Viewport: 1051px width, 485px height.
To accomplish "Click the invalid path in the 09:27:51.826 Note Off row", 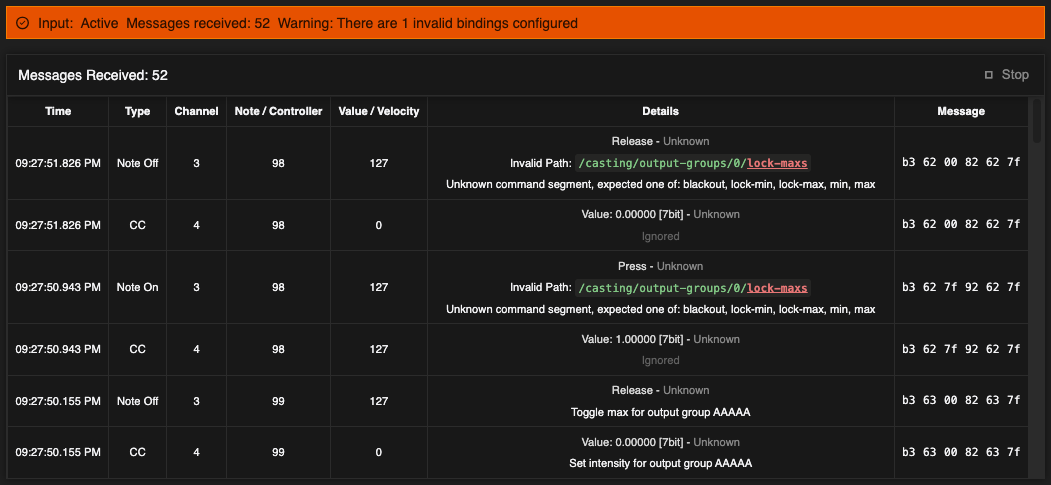I will click(x=692, y=163).
